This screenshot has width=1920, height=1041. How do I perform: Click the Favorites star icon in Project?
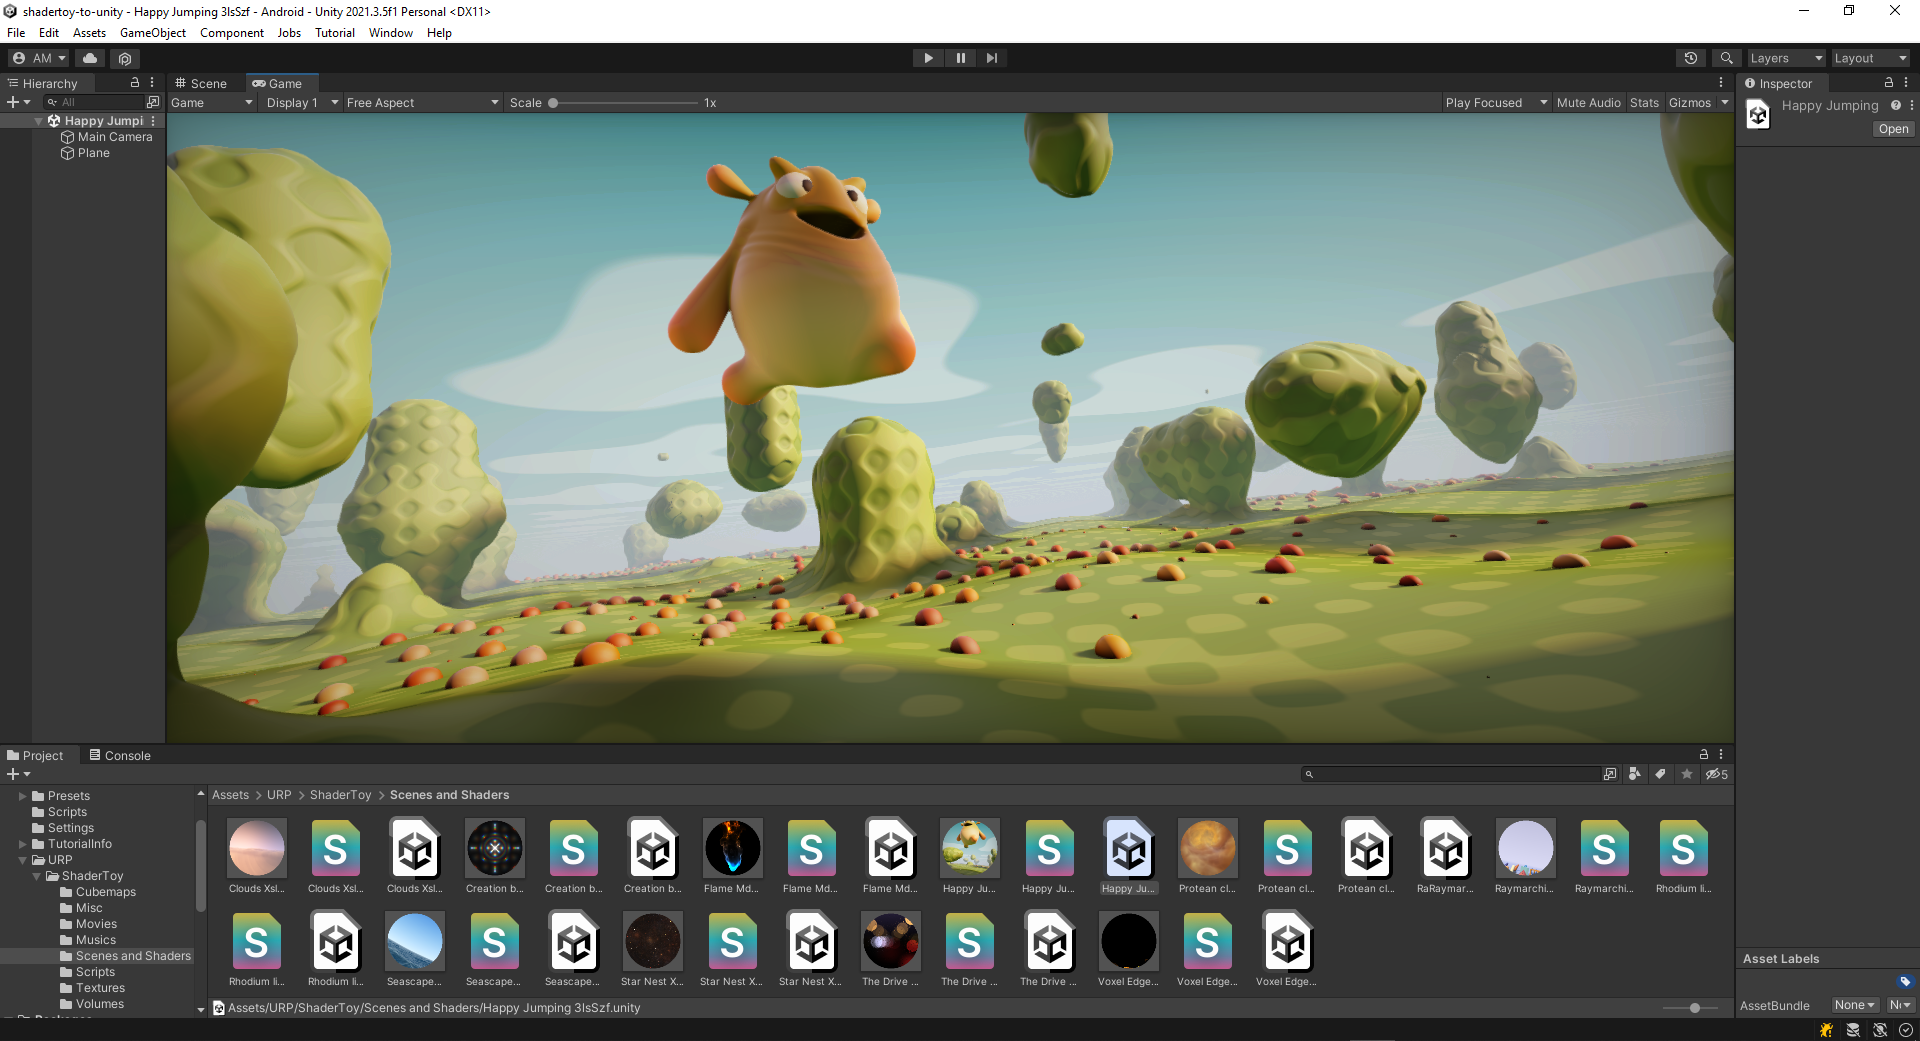pos(1687,774)
